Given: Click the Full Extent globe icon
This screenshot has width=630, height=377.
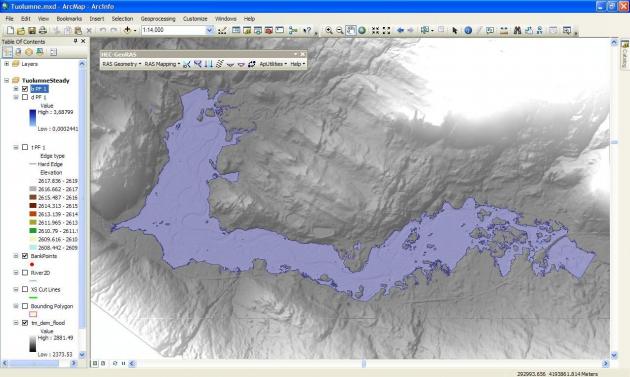Looking at the screenshot, I should pos(362,30).
